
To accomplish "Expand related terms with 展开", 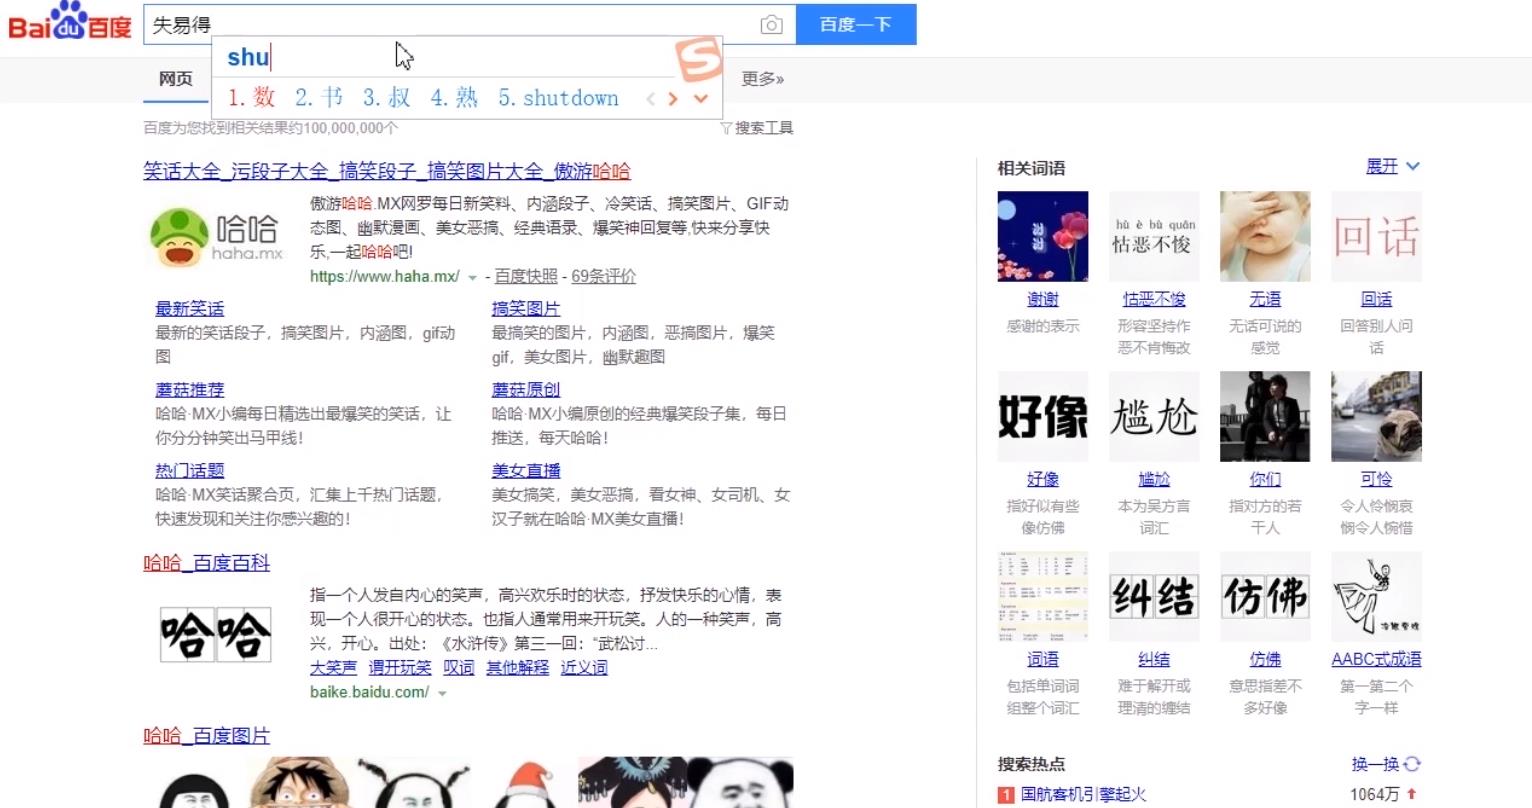I will click(x=1393, y=166).
